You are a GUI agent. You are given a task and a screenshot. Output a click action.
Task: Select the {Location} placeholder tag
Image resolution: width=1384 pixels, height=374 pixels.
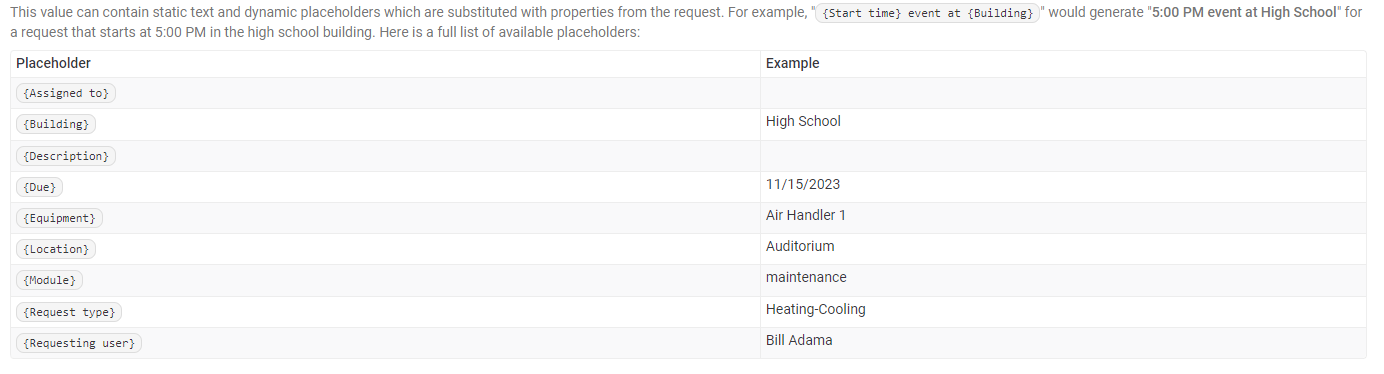(56, 249)
